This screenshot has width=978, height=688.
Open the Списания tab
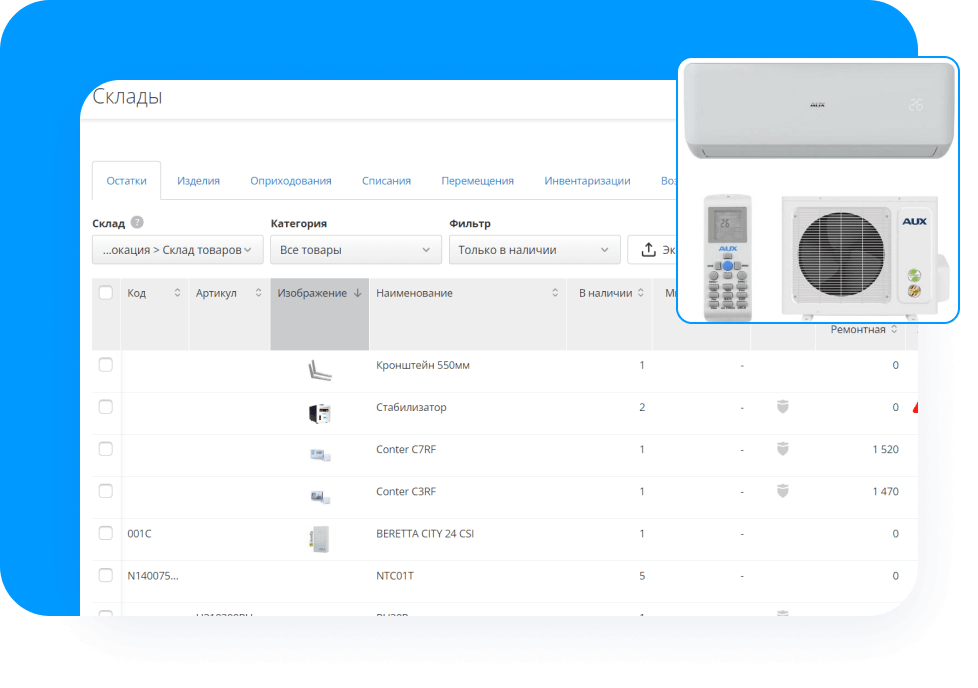pos(386,181)
